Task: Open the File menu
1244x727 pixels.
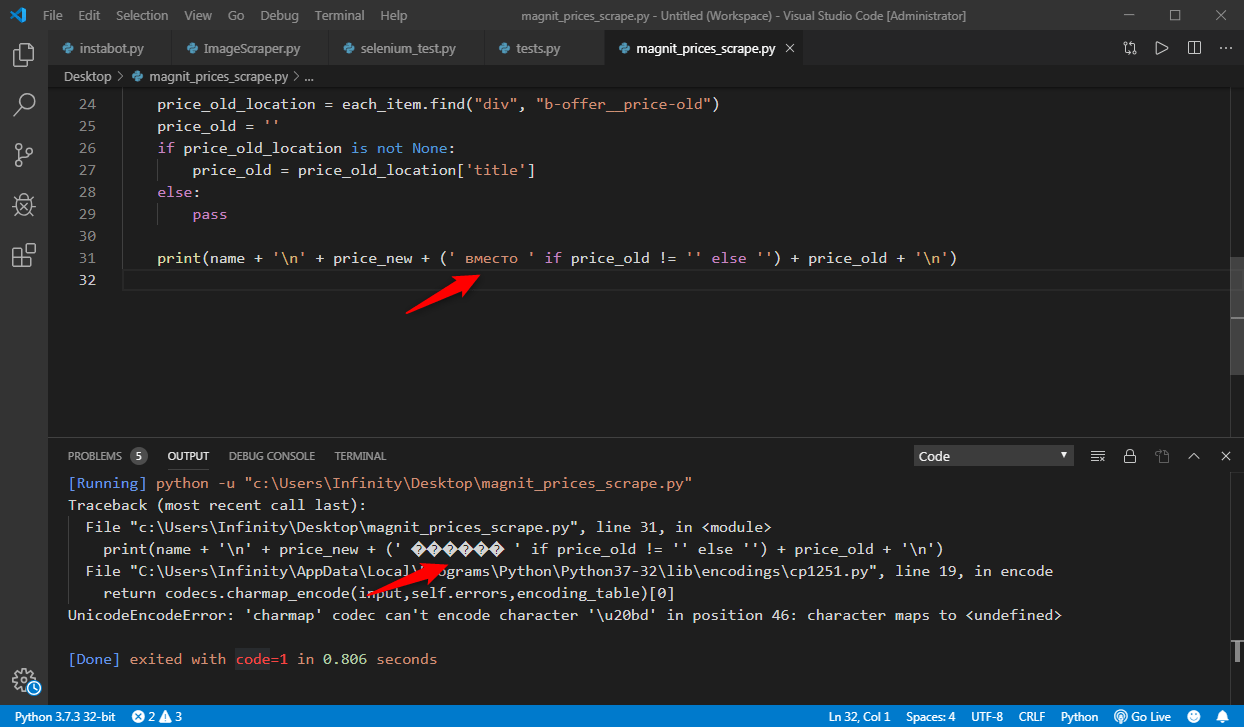Action: [x=53, y=16]
